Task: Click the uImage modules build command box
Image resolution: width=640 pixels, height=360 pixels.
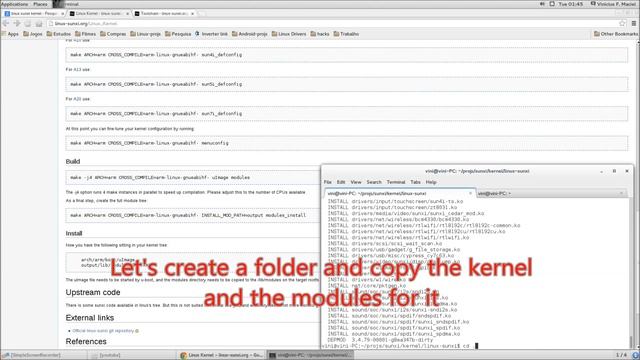Action: tap(193, 178)
